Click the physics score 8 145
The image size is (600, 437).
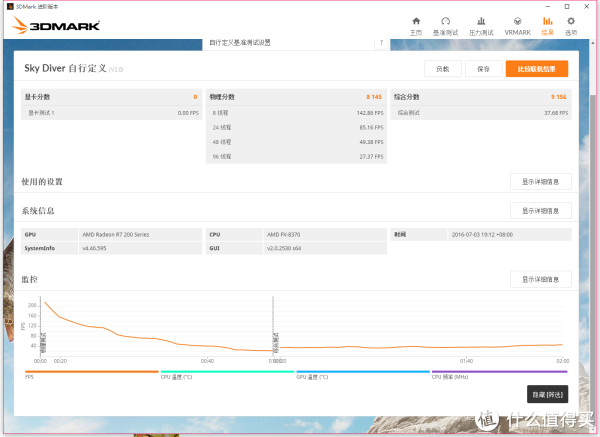(374, 97)
